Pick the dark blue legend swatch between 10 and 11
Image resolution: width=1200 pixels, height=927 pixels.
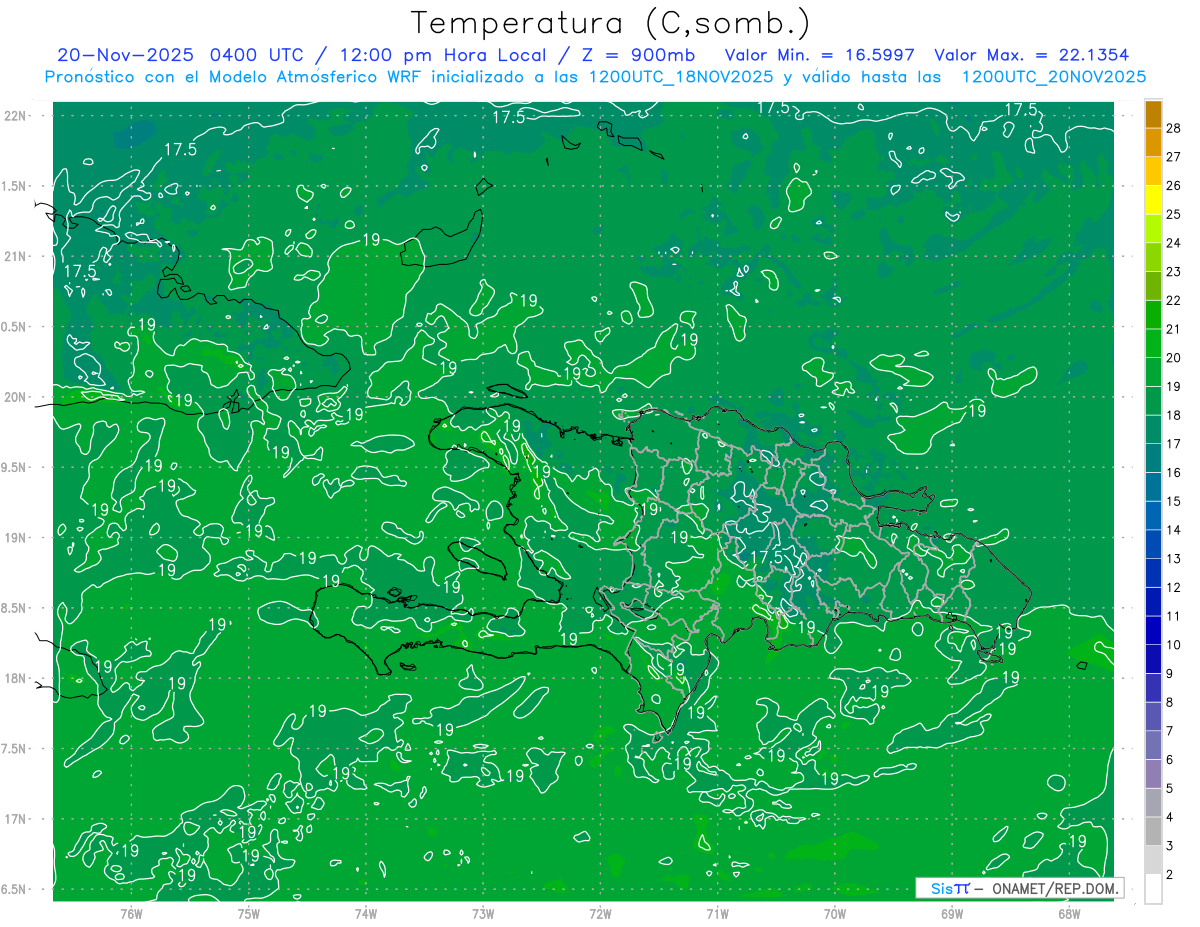[x=1154, y=630]
